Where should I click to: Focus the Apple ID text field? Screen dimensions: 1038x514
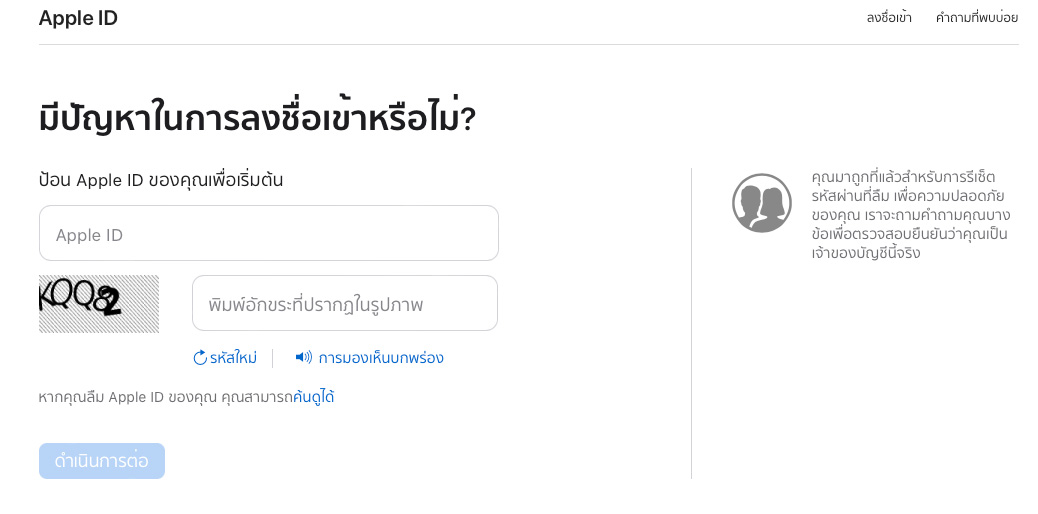pos(268,234)
